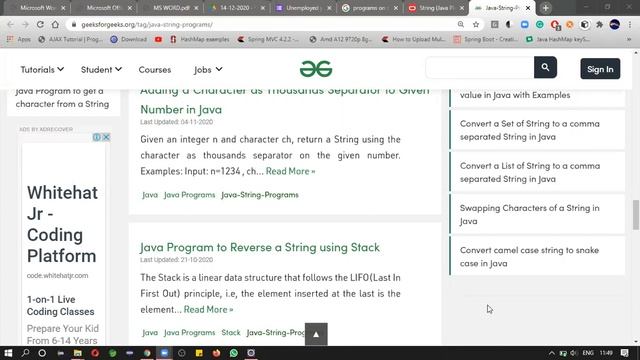Open Convert a Set of String sidebar link
The image size is (640, 360).
tap(537, 130)
